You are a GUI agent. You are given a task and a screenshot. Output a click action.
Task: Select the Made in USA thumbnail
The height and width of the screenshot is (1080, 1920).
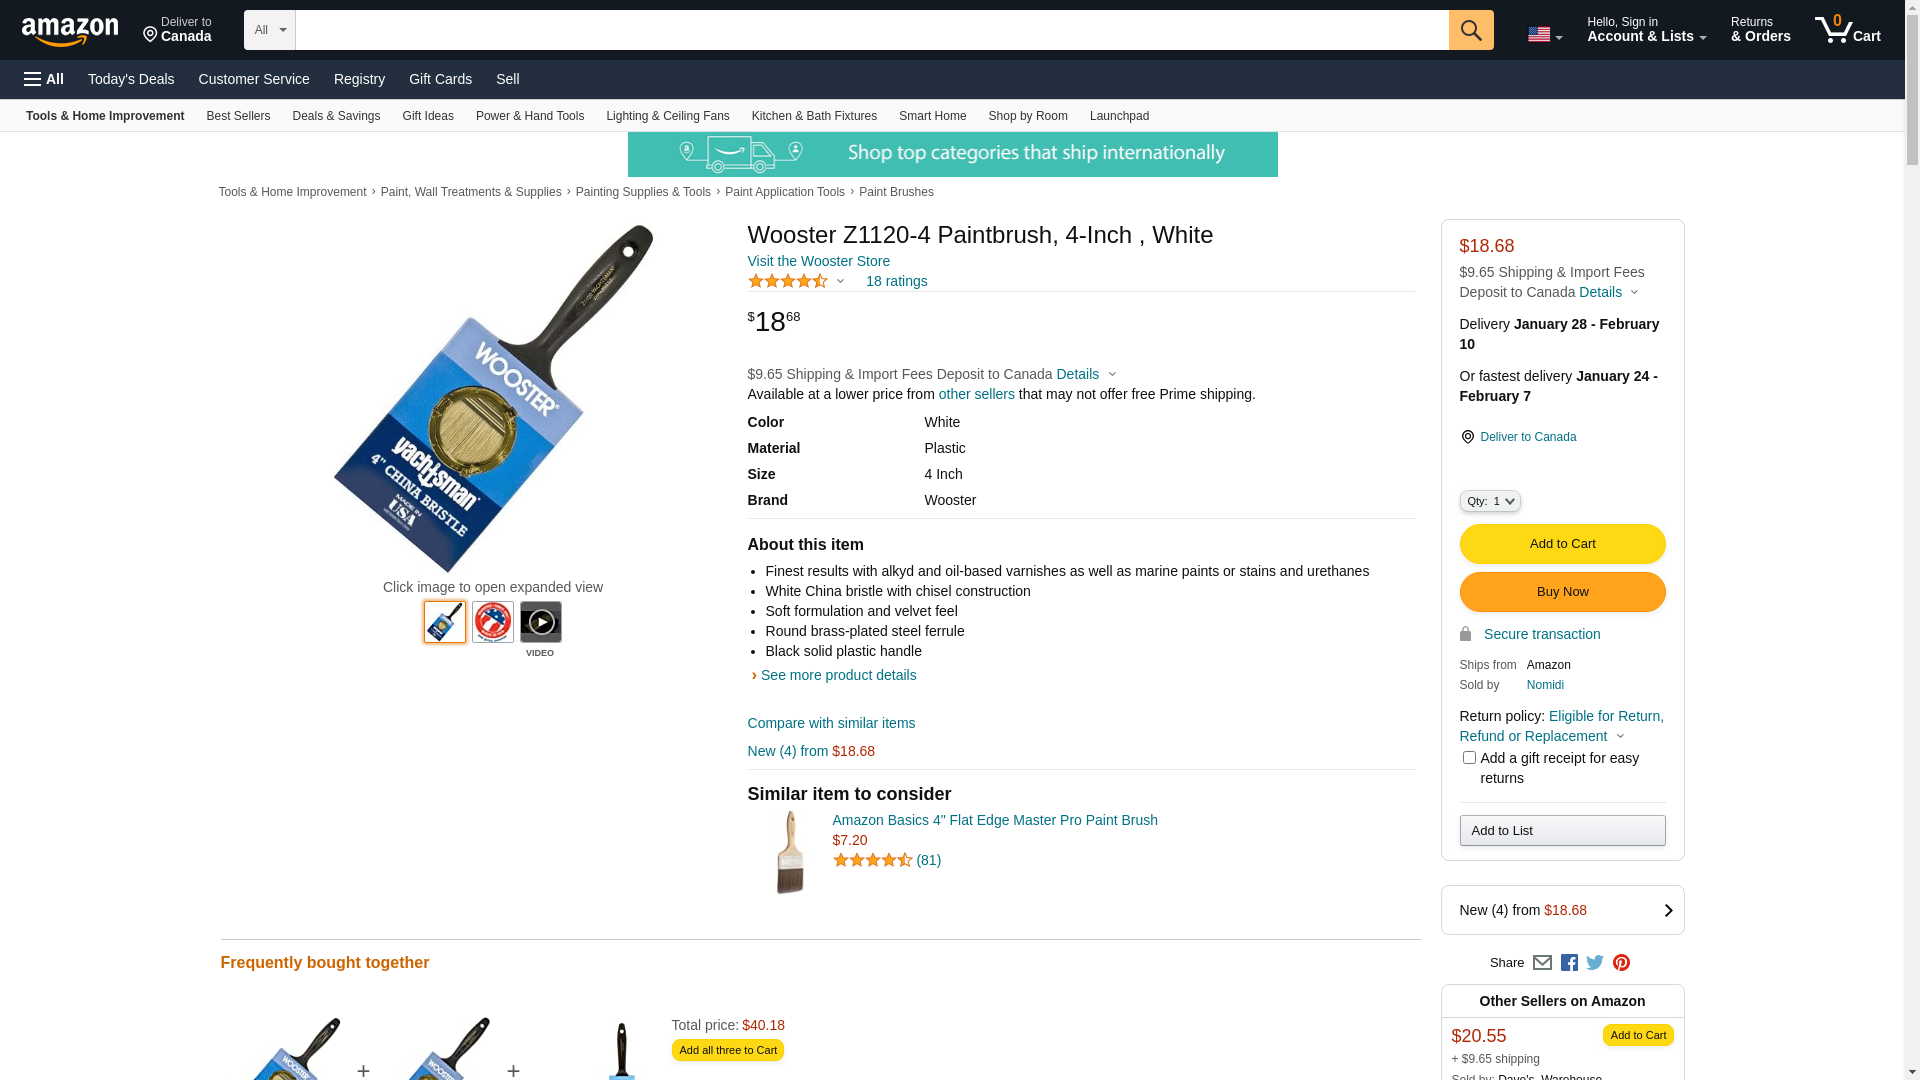coord(492,622)
